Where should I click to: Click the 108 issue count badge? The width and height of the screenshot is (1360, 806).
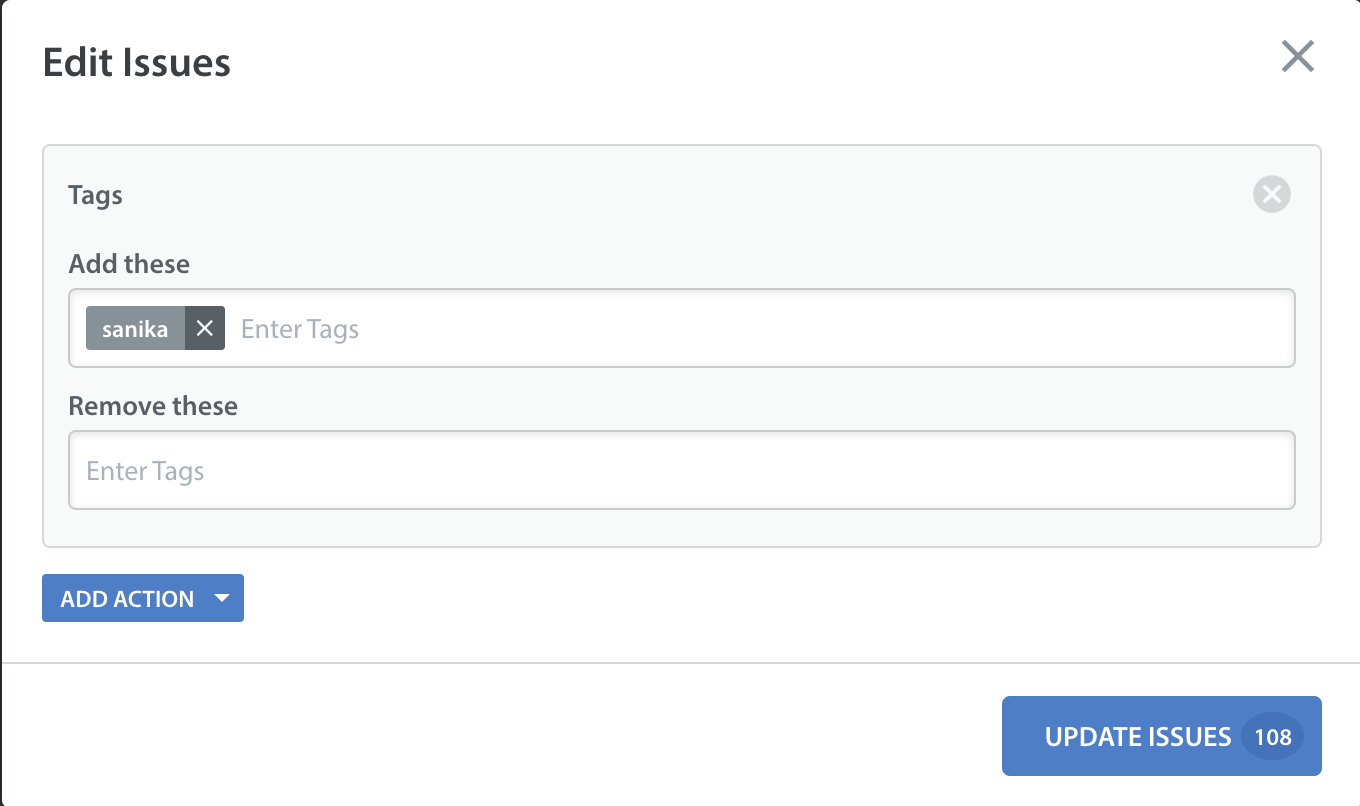pos(1273,737)
